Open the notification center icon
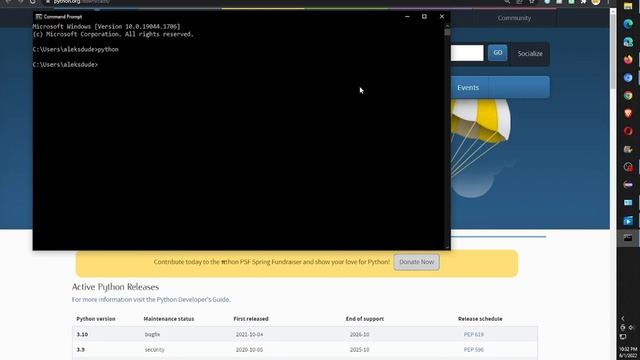640x360 pixels. tap(623, 337)
